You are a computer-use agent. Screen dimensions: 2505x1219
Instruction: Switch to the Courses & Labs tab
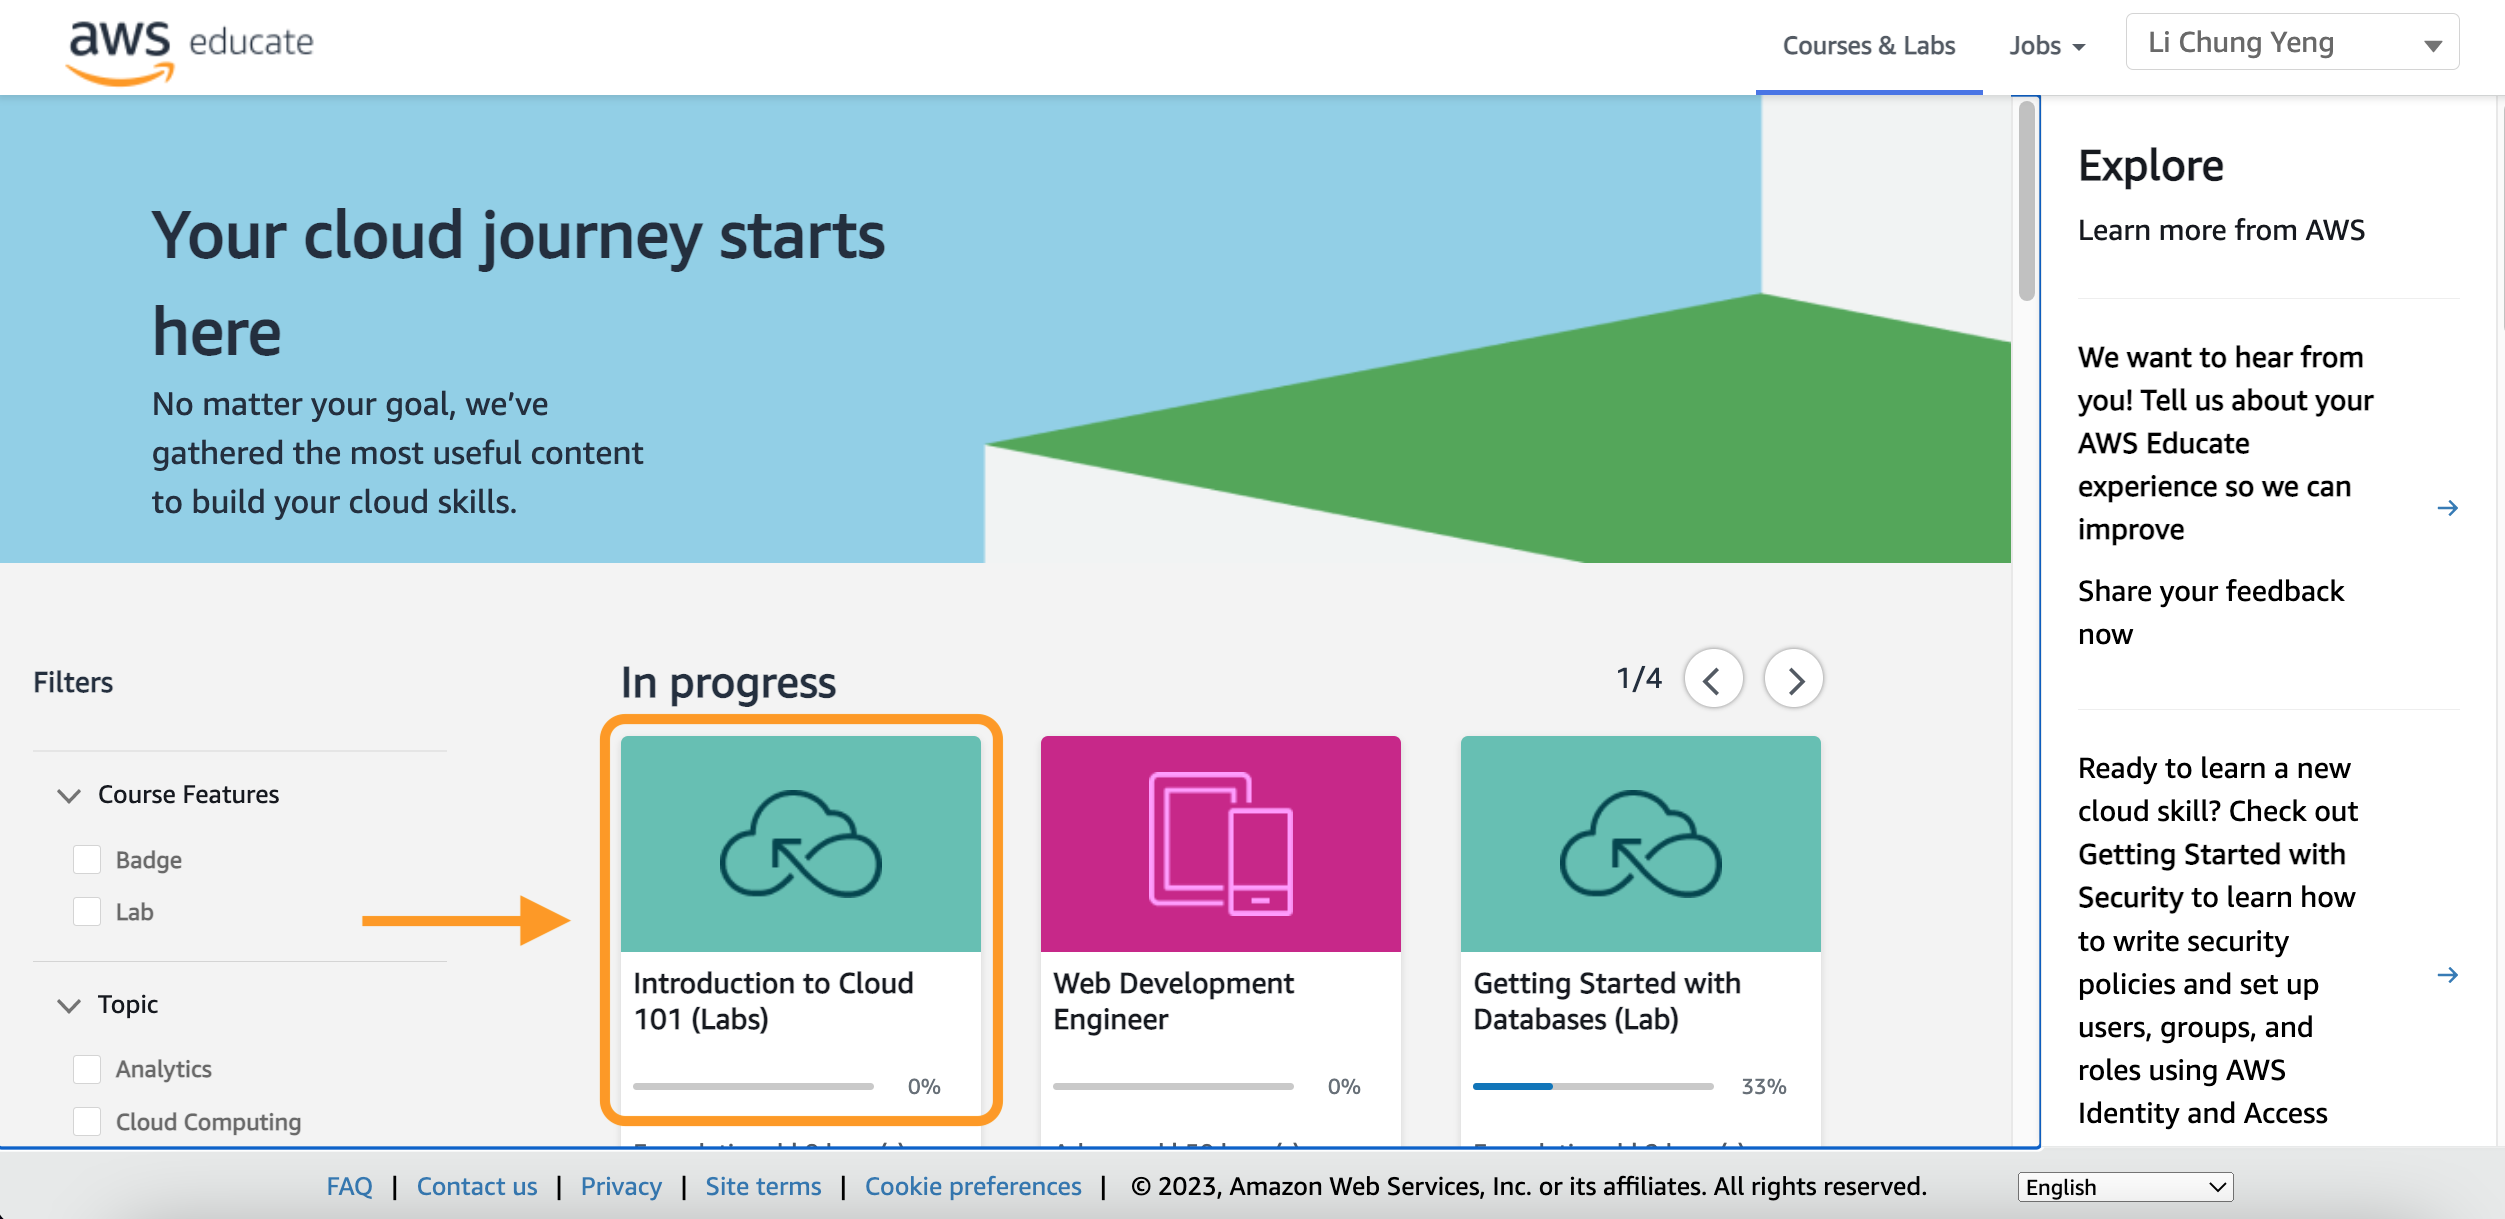(x=1868, y=46)
